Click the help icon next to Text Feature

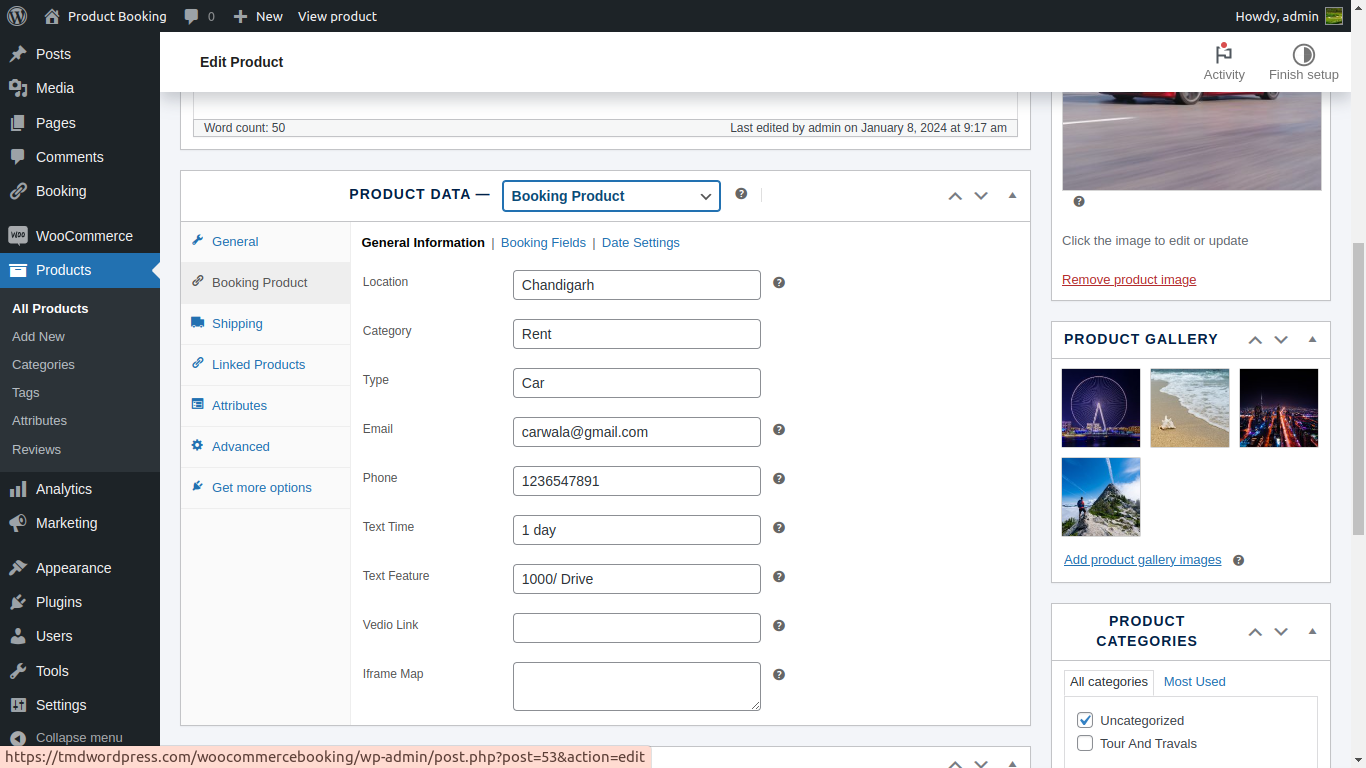click(779, 577)
